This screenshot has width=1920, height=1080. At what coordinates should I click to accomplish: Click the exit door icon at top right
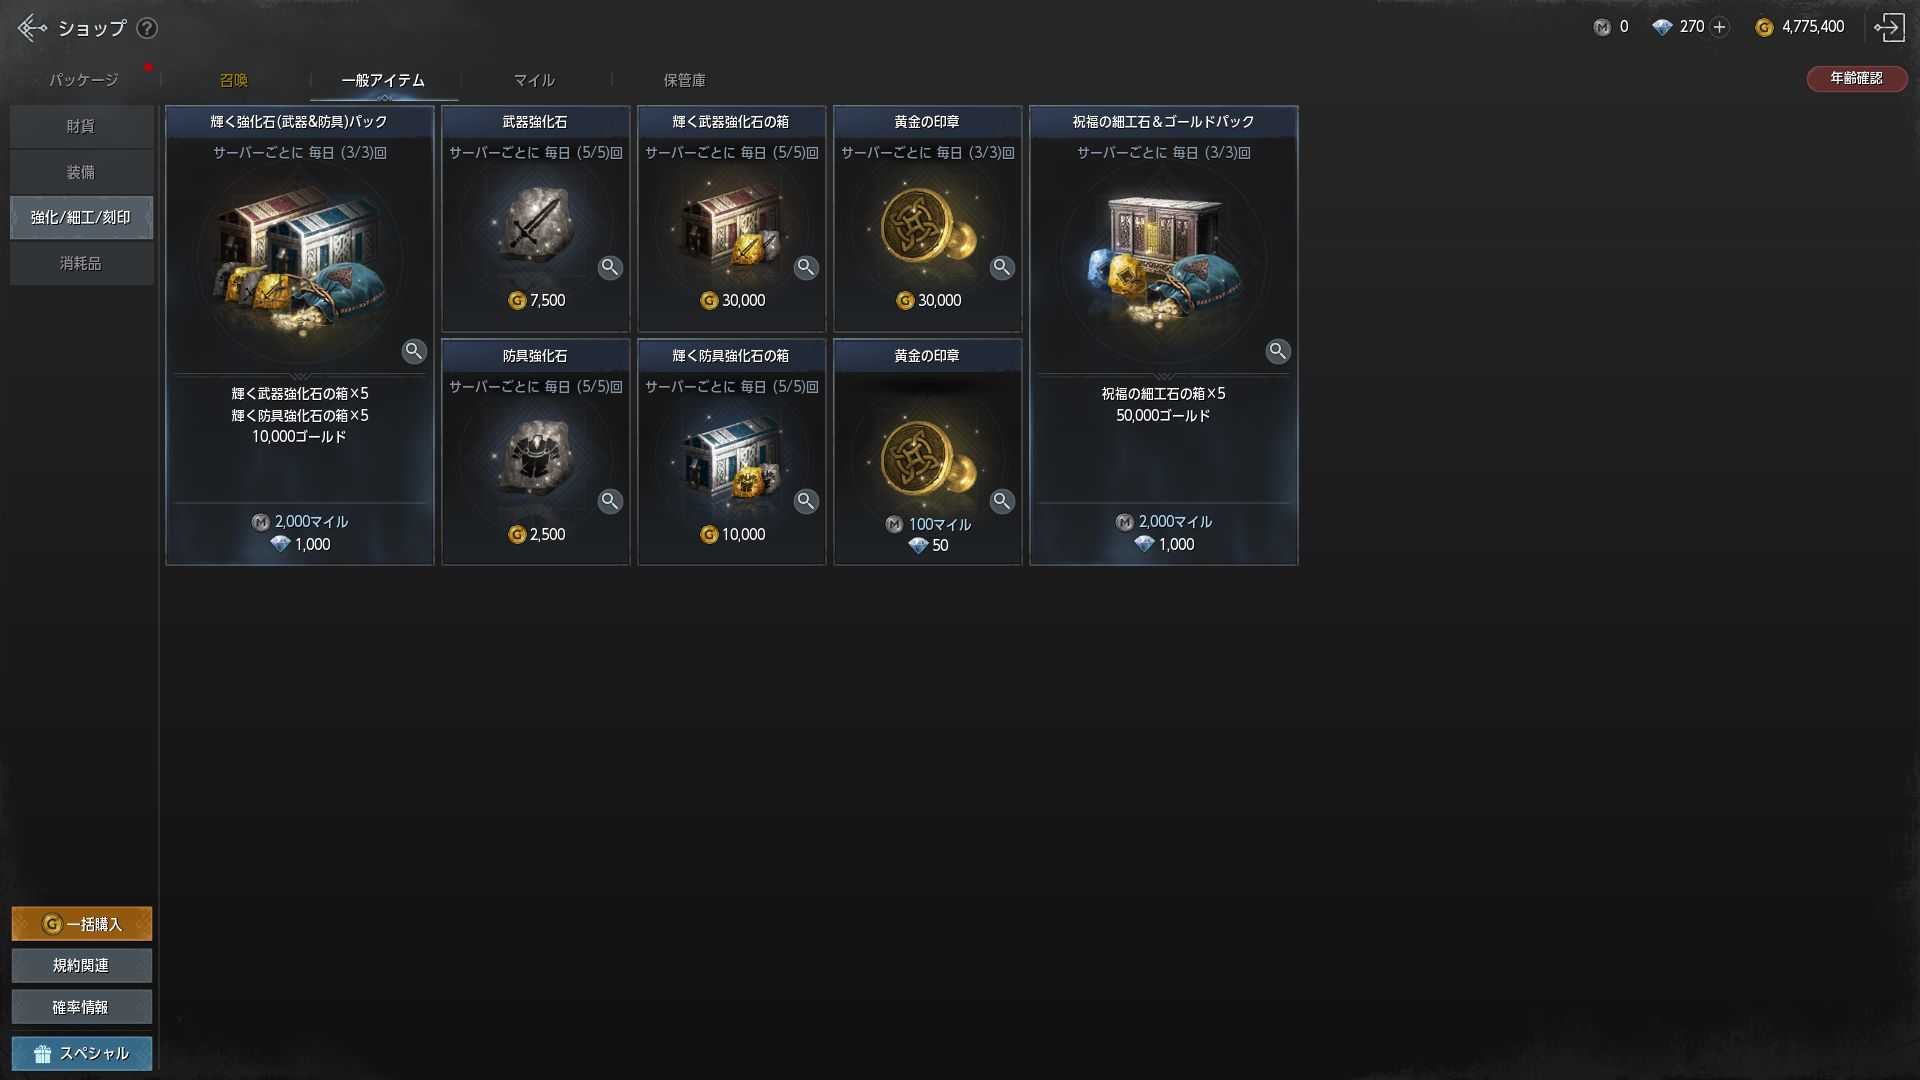(1888, 27)
